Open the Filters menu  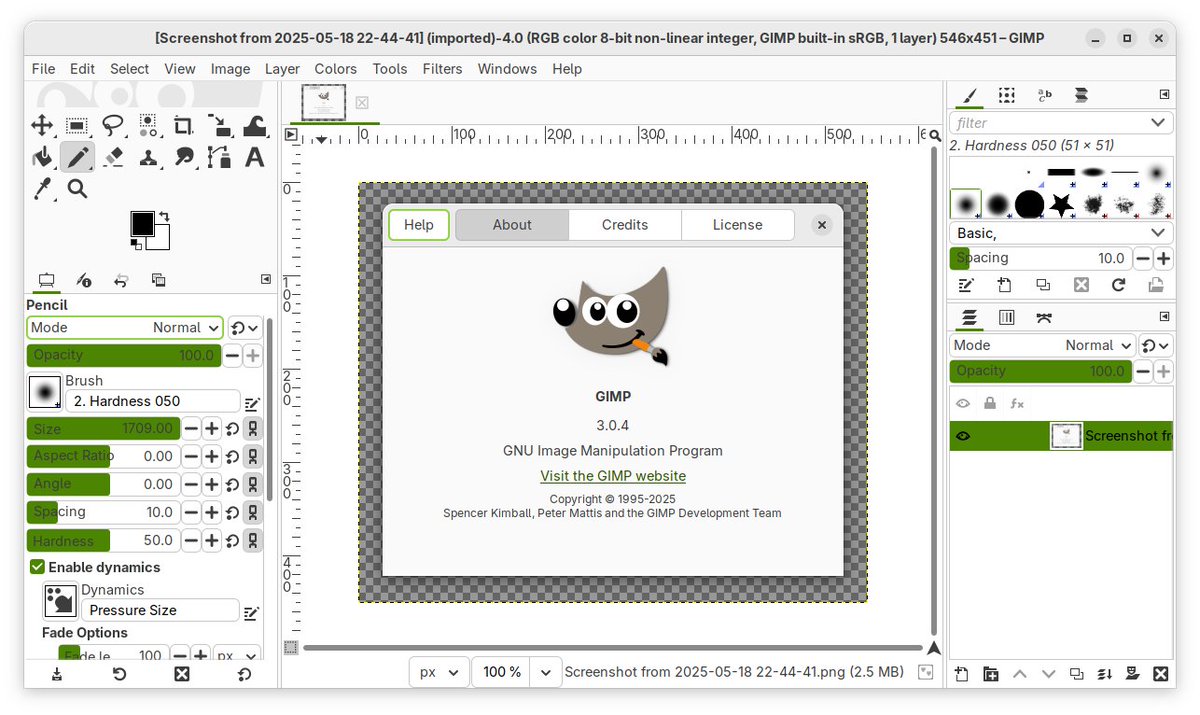point(441,69)
